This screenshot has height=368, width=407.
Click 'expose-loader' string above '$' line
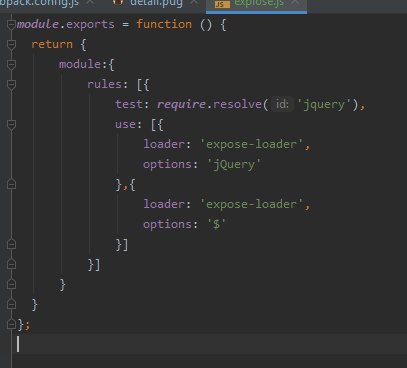pos(251,204)
